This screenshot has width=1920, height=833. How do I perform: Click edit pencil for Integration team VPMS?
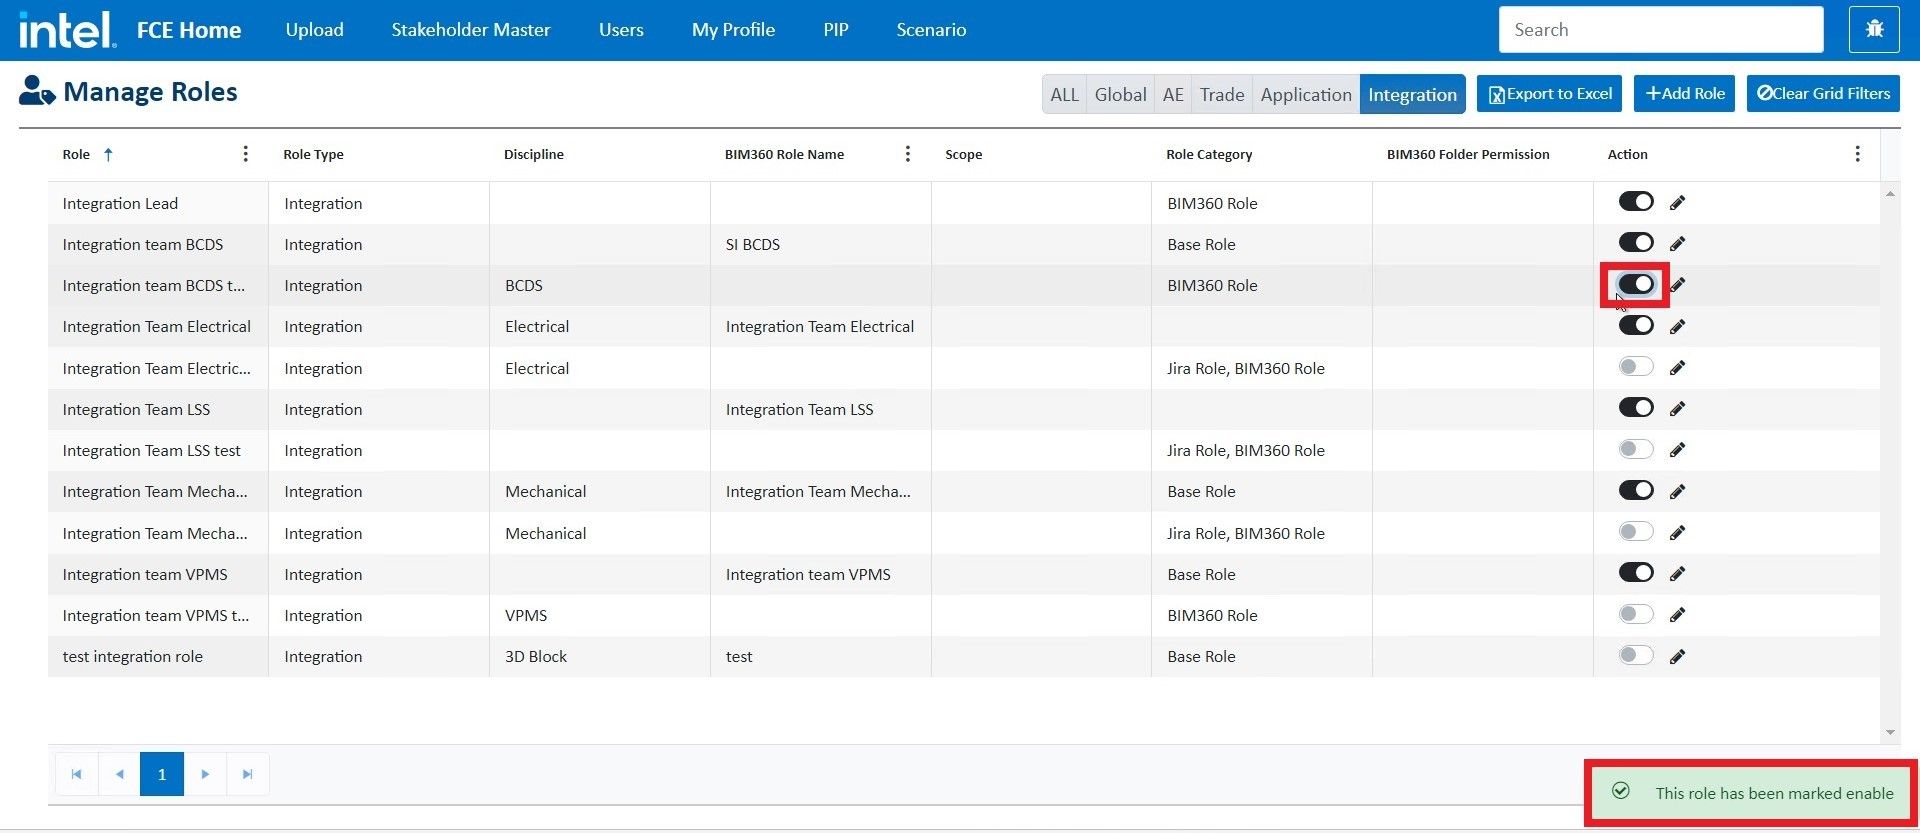[x=1677, y=574]
